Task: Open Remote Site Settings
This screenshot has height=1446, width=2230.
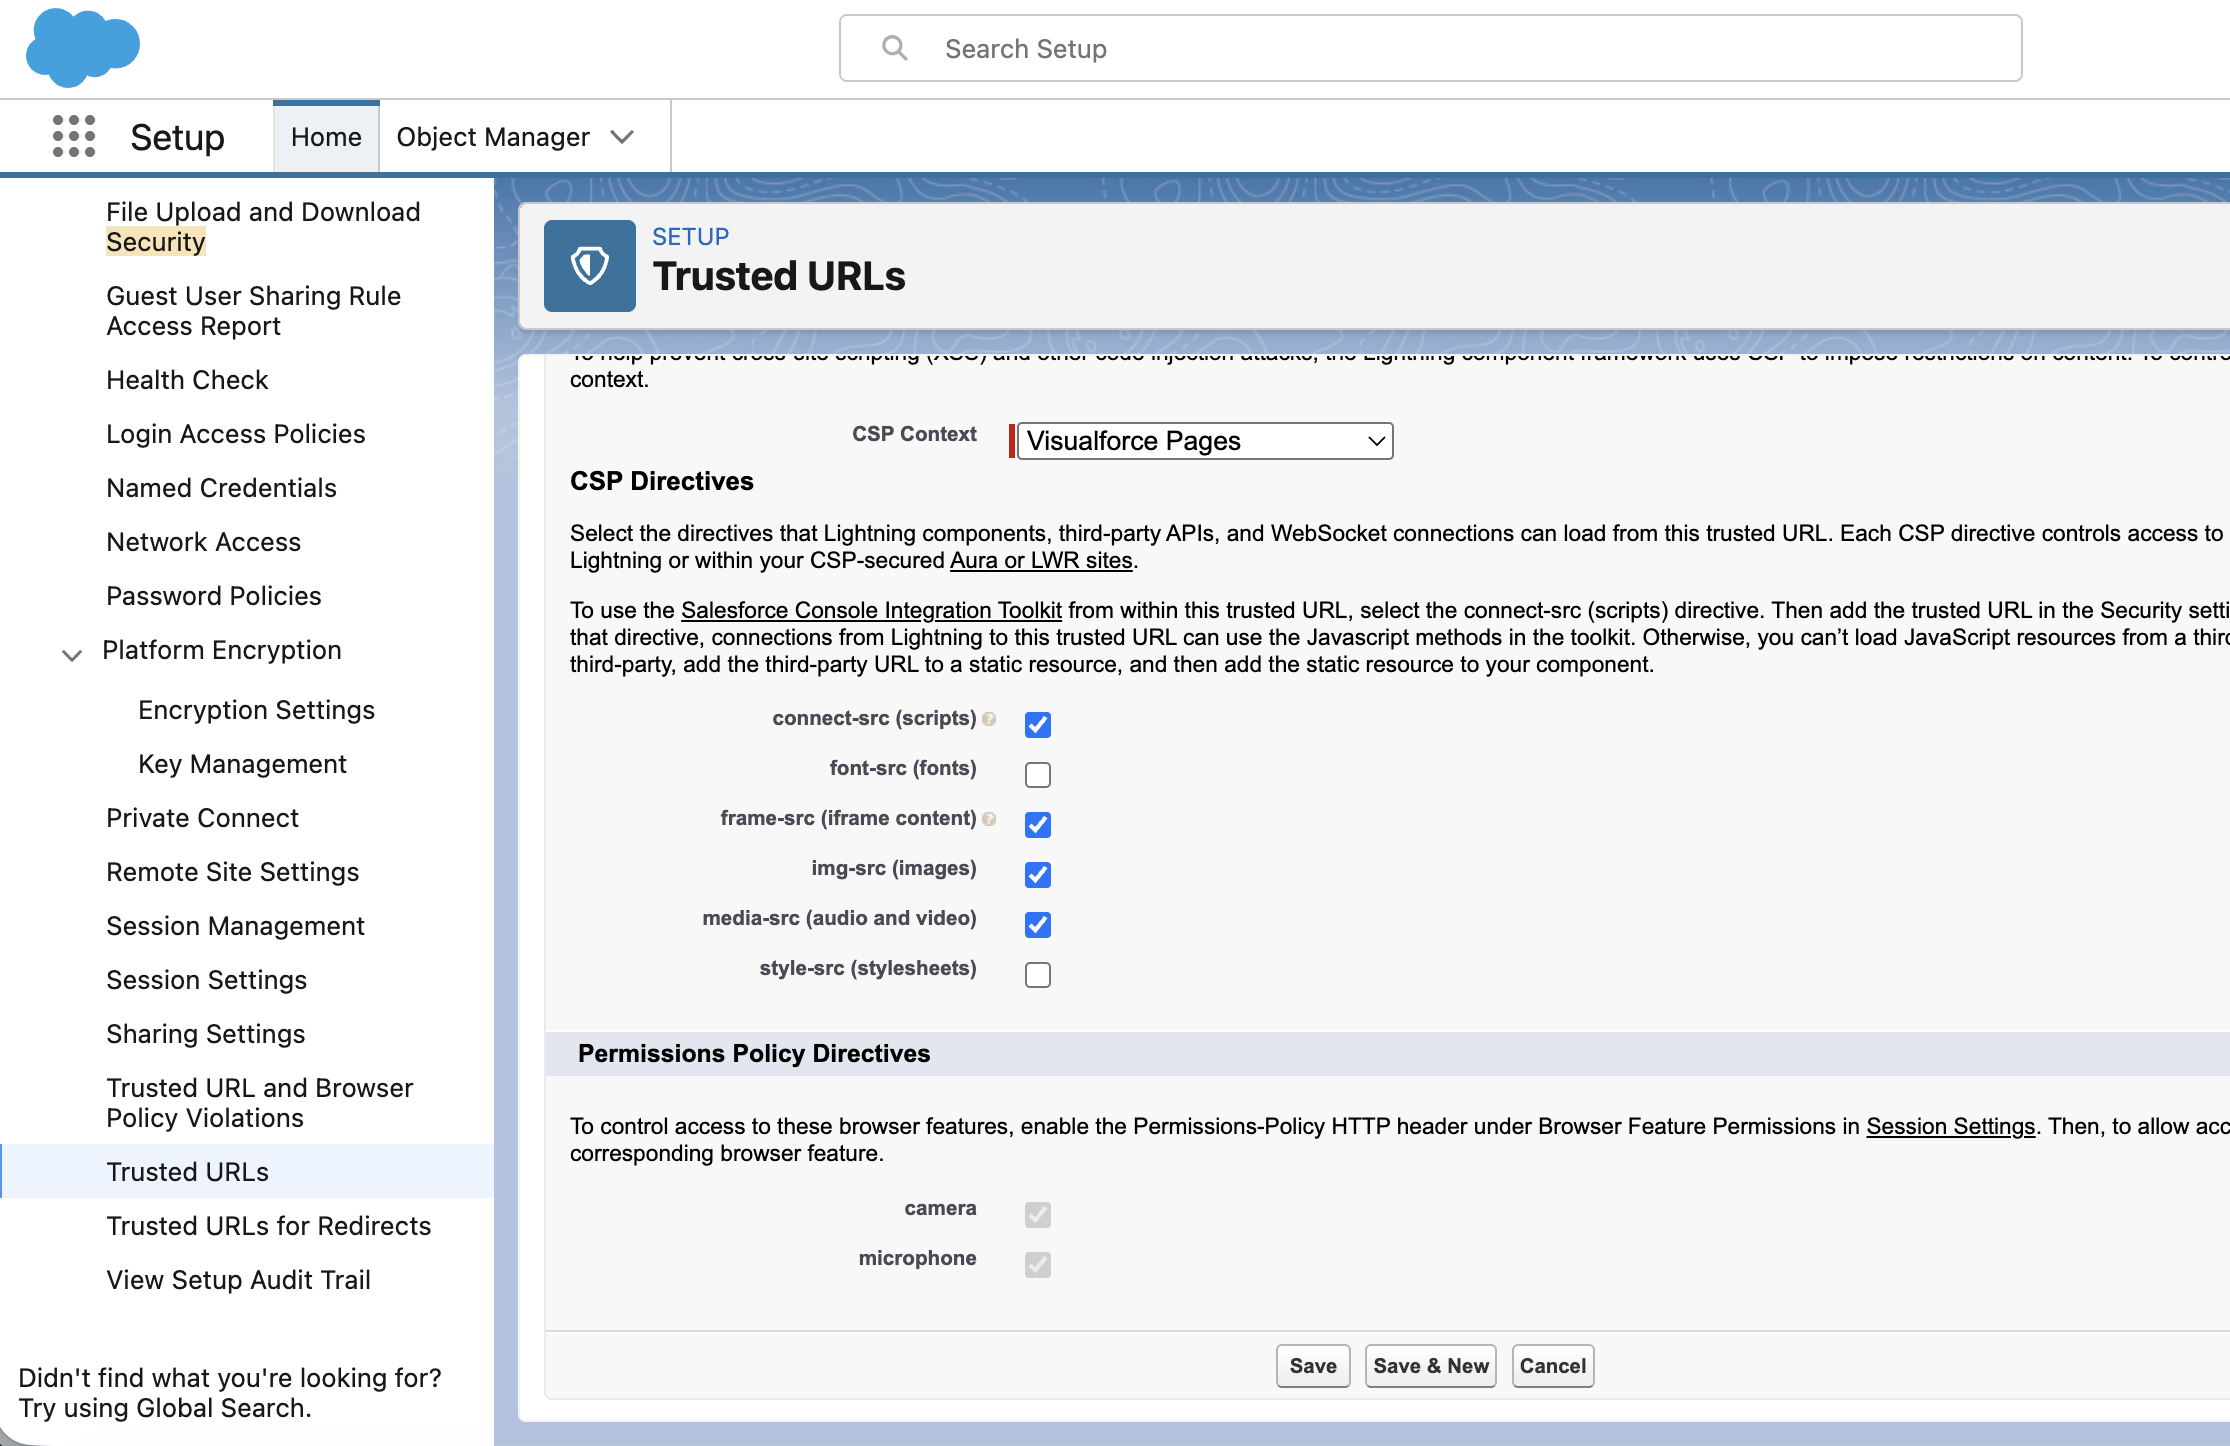Action: tap(233, 872)
